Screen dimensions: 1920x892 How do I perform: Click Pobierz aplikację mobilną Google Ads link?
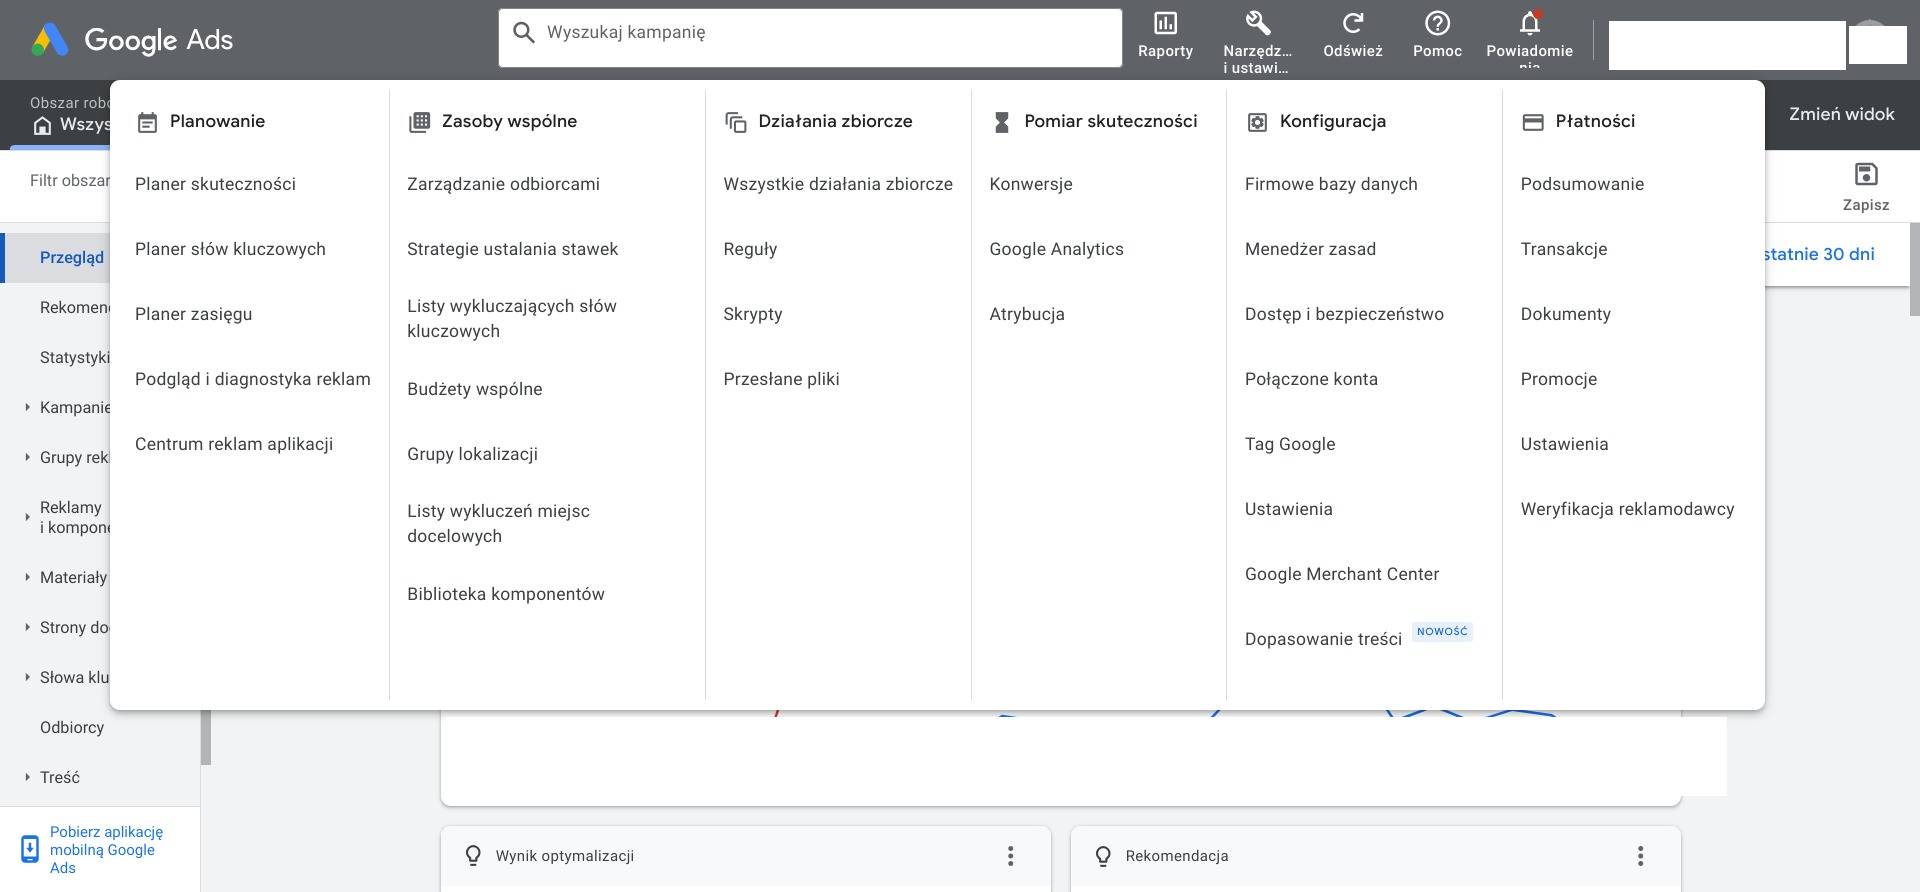tap(106, 850)
